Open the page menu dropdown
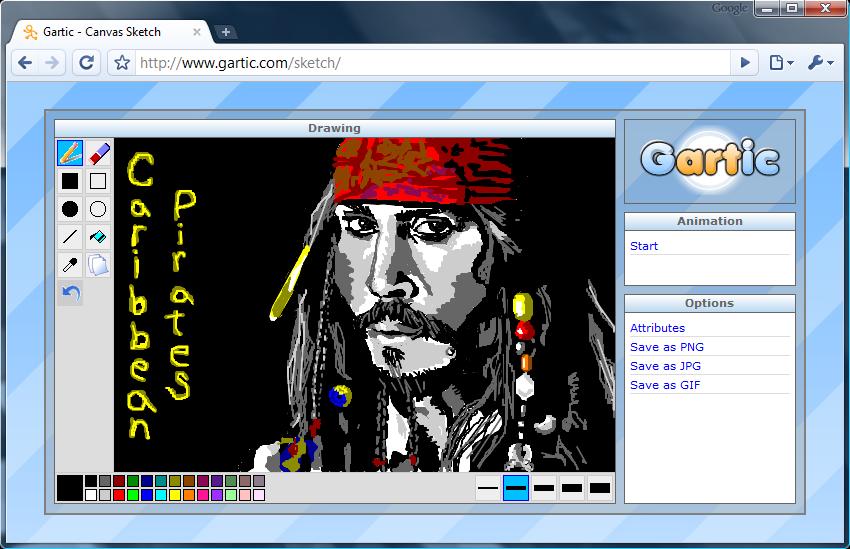The image size is (850, 549). click(x=781, y=63)
